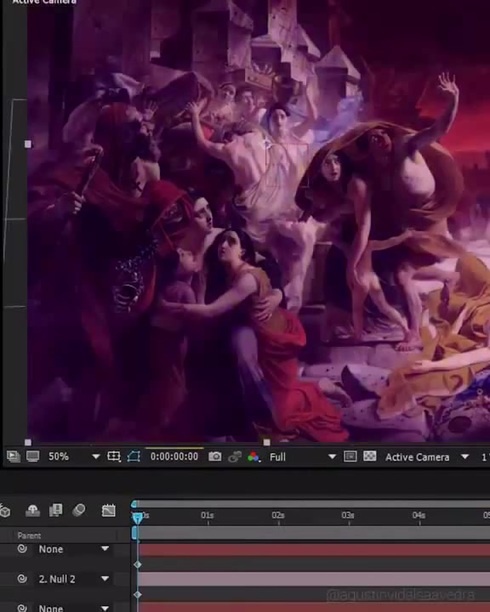Toggle Always Preview This View icon
The height and width of the screenshot is (612, 490).
pos(13,456)
